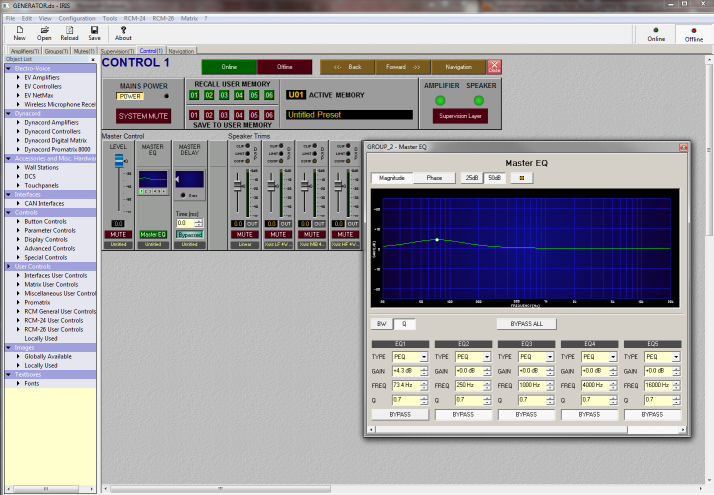Viewport: 714px width, 495px height.
Task: Toggle BYPASS for EQ3
Action: point(526,414)
